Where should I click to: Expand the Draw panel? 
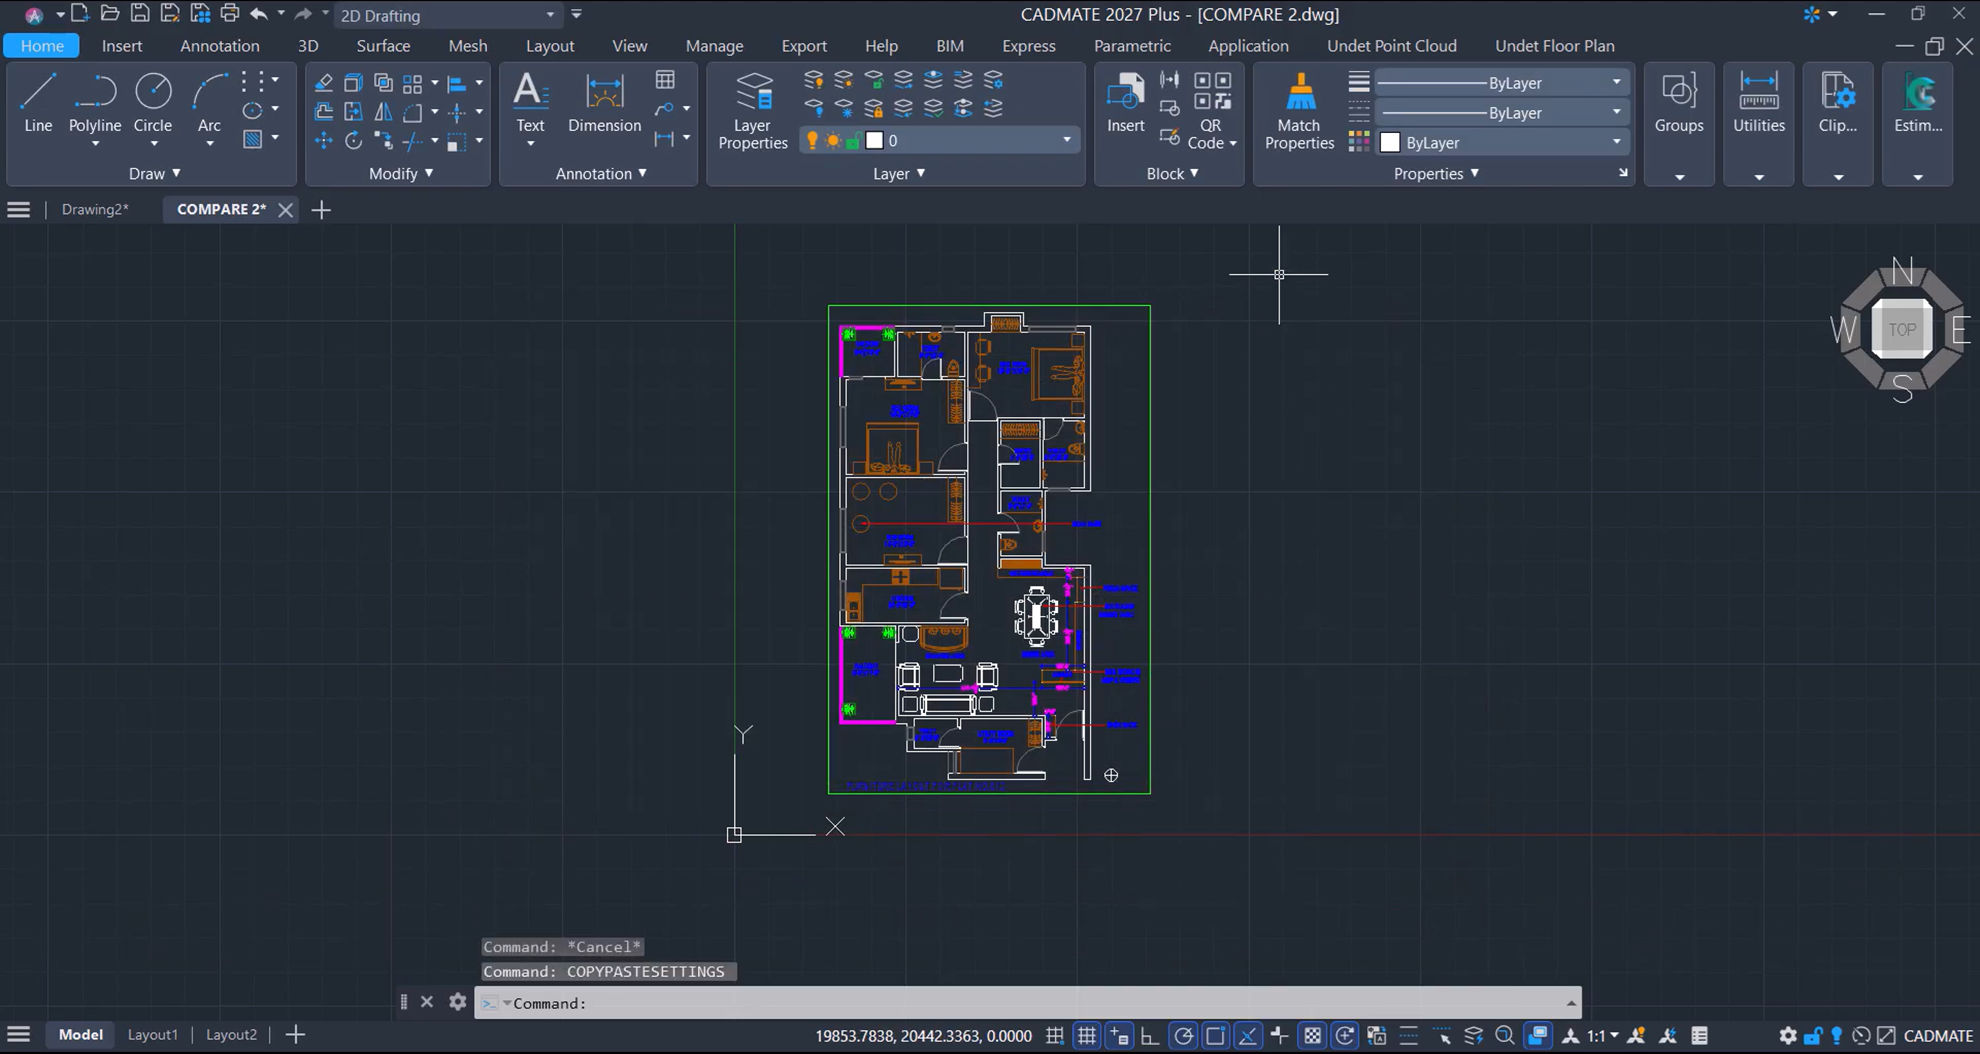(155, 174)
